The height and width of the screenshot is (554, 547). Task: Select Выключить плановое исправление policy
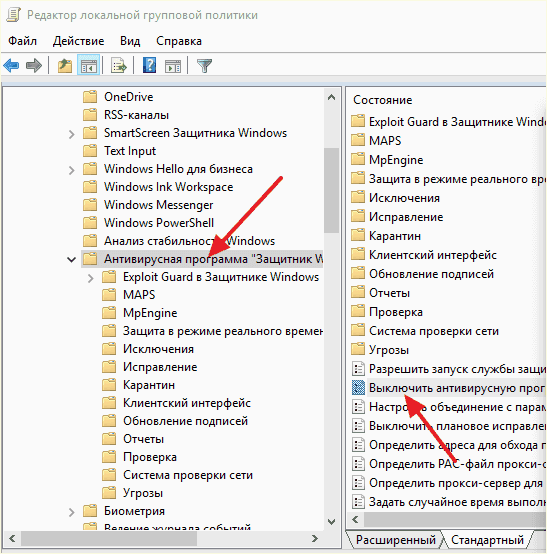[457, 426]
